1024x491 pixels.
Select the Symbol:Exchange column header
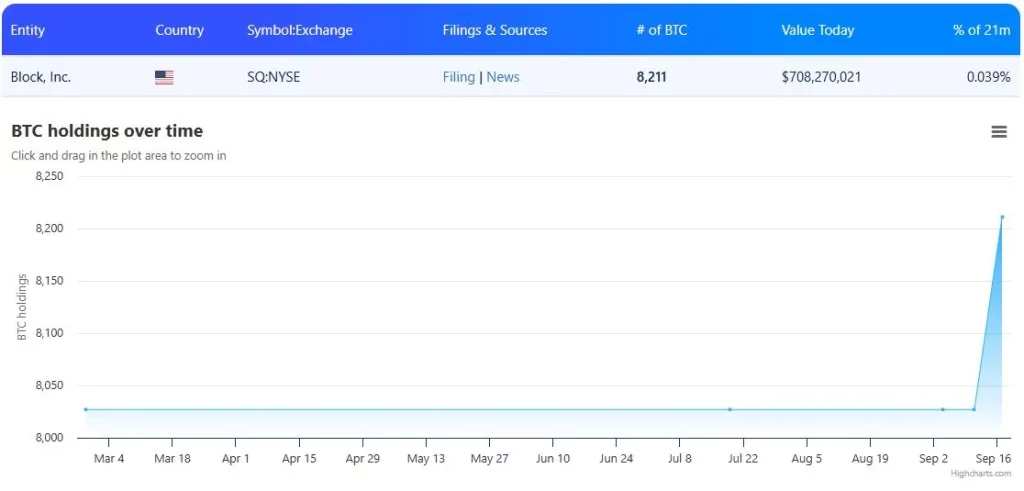pos(300,30)
